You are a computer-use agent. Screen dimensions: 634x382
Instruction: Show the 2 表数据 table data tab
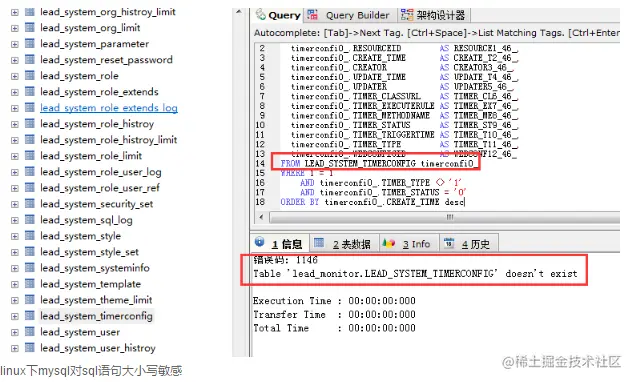pyautogui.click(x=344, y=243)
